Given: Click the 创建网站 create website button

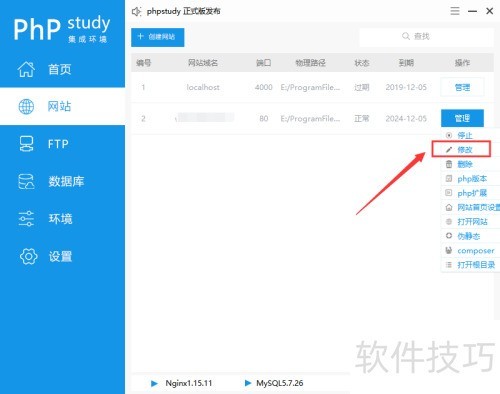Looking at the screenshot, I should tap(158, 37).
